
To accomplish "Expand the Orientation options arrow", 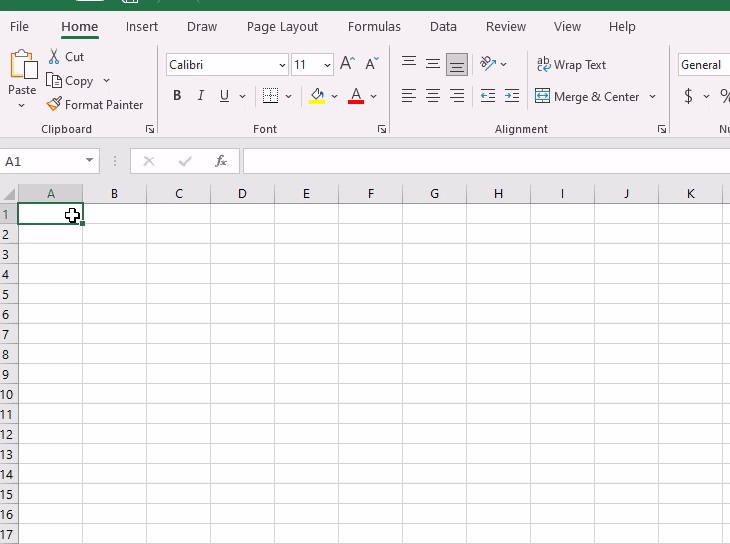I will pos(503,64).
